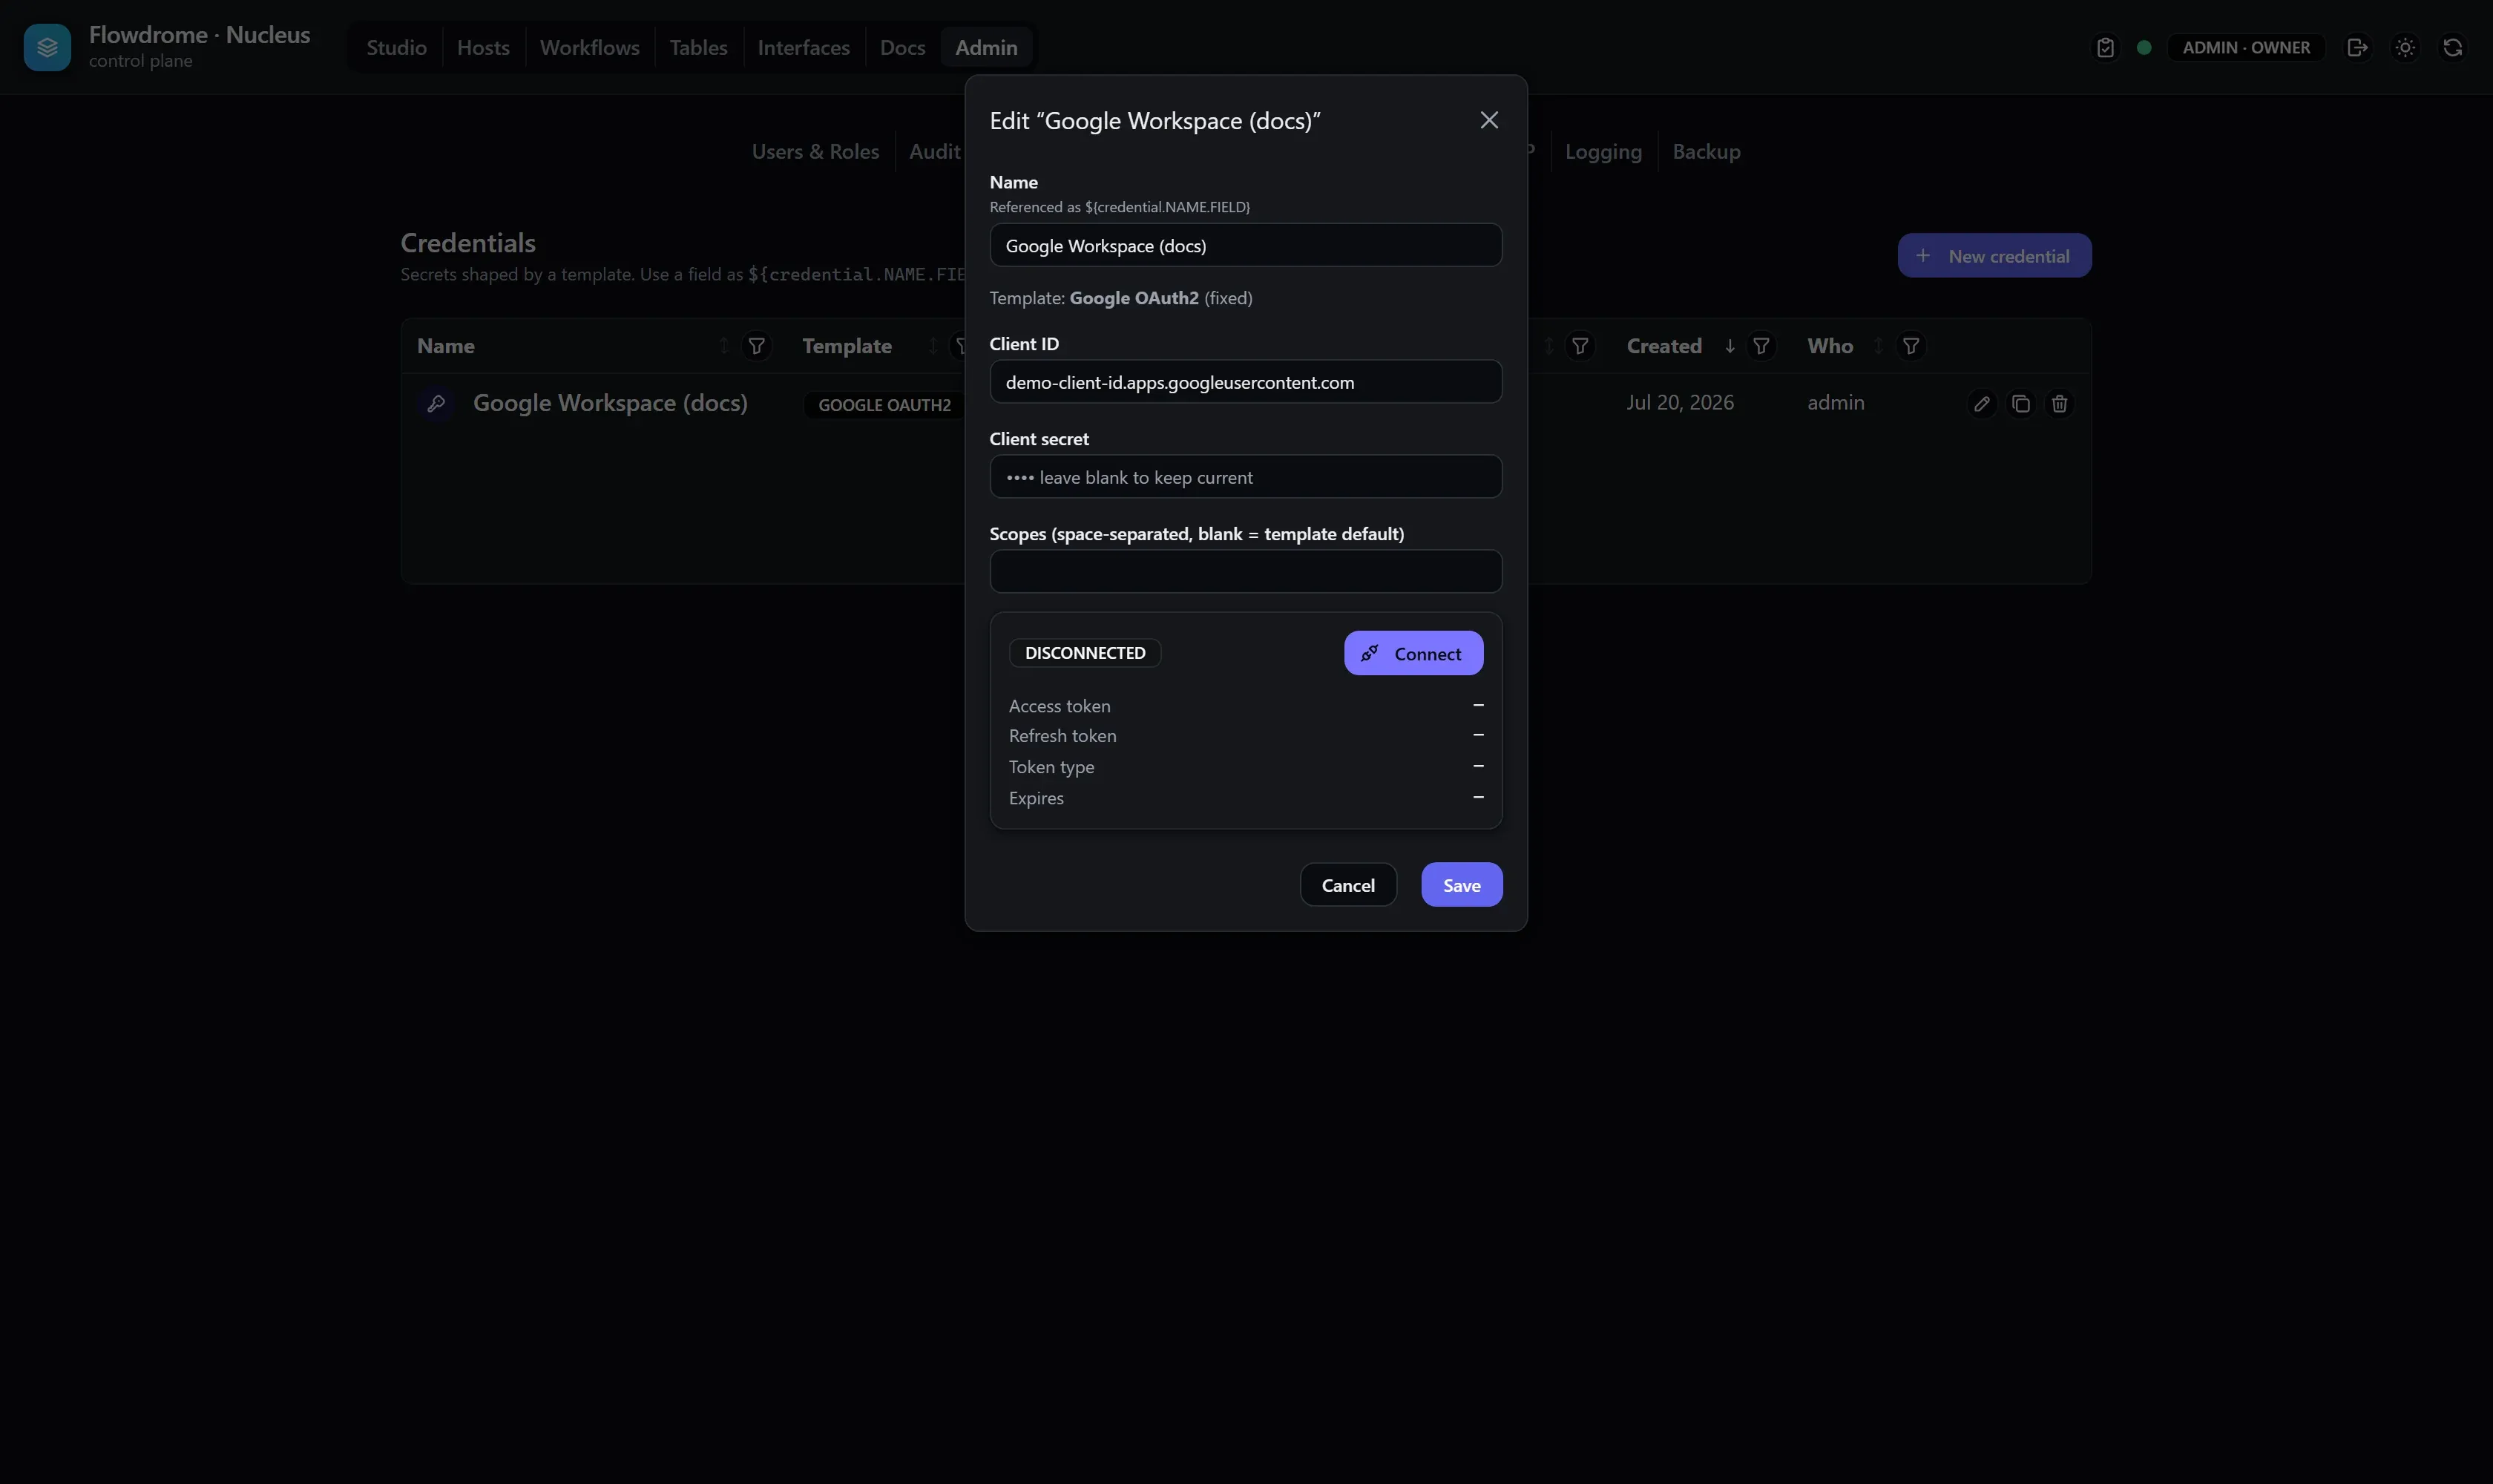
Task: Filter the Name column
Action: (757, 346)
